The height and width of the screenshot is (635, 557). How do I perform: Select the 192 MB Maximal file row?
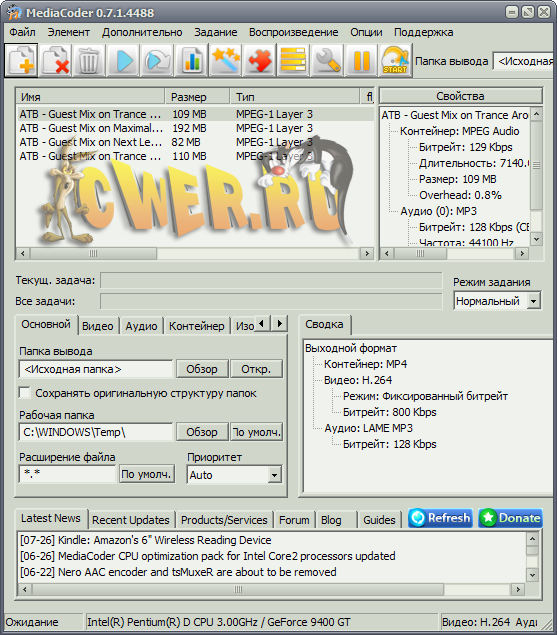[195, 128]
